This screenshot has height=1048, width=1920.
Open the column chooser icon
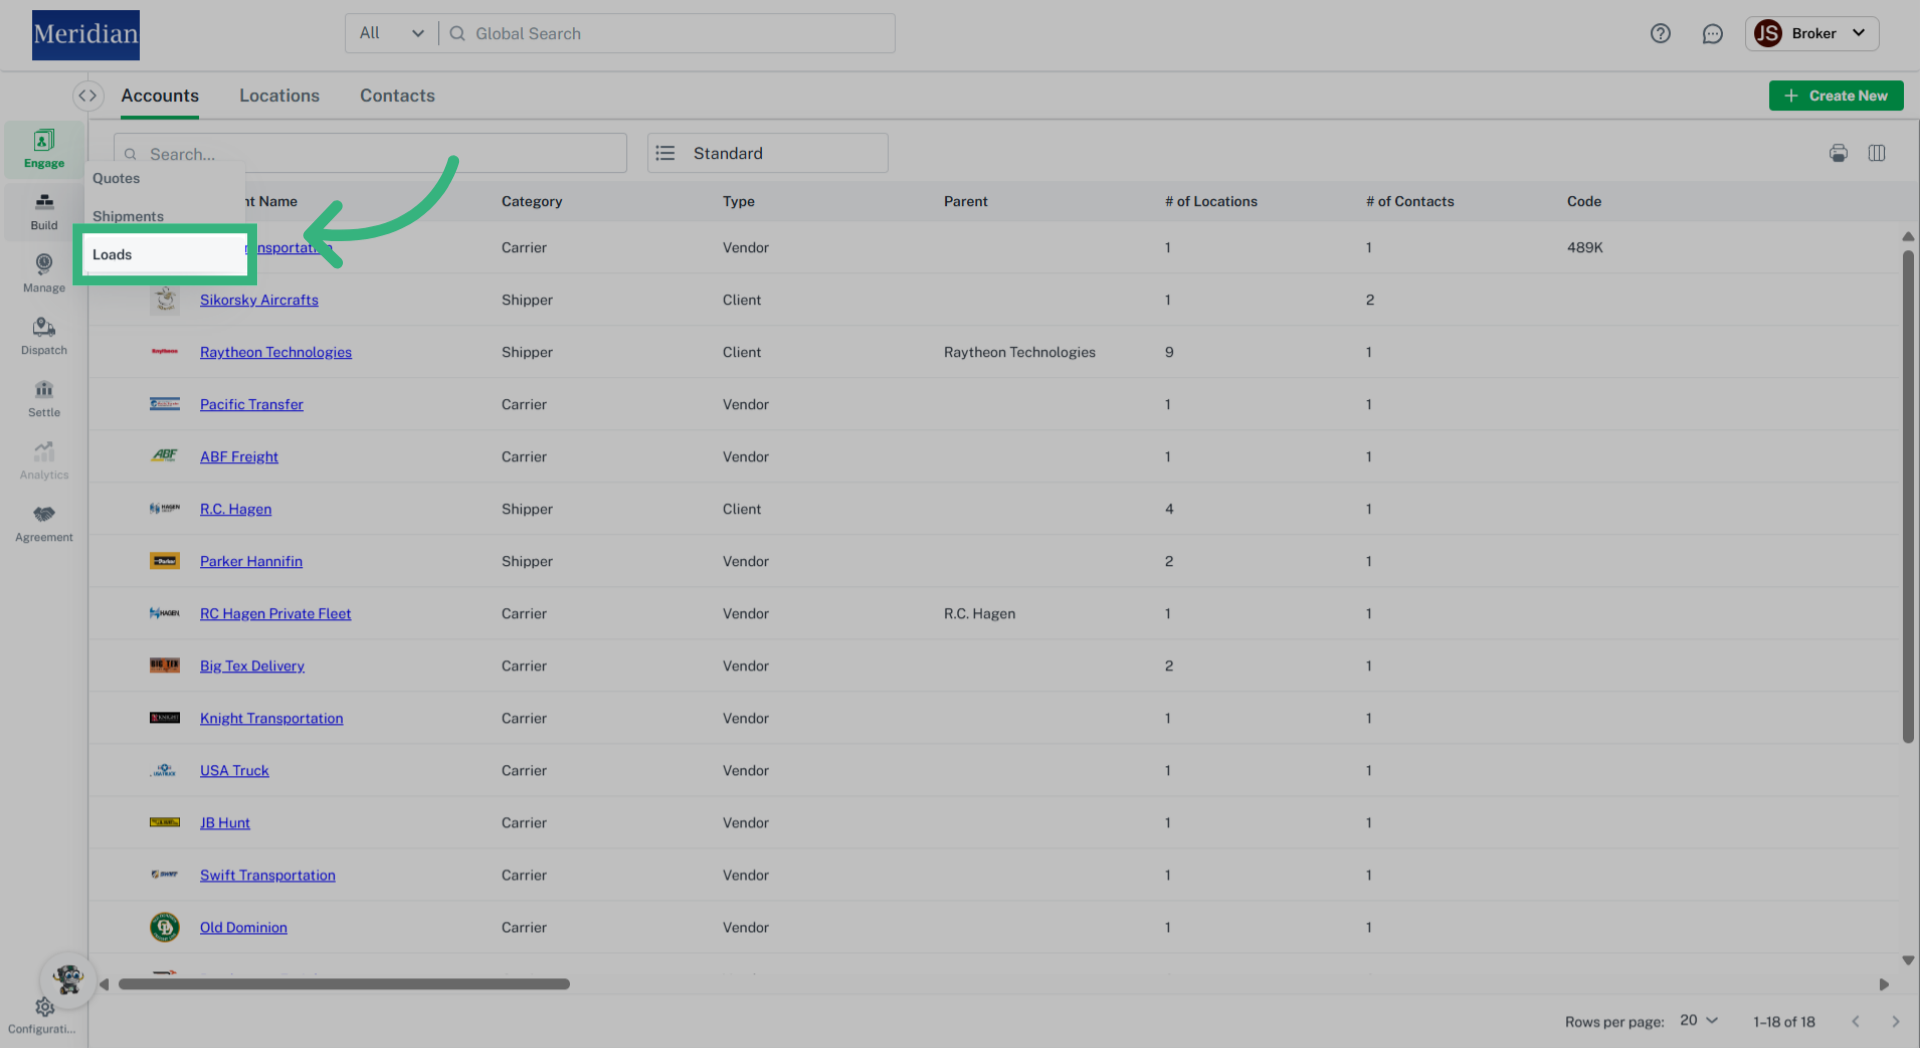coord(1876,153)
